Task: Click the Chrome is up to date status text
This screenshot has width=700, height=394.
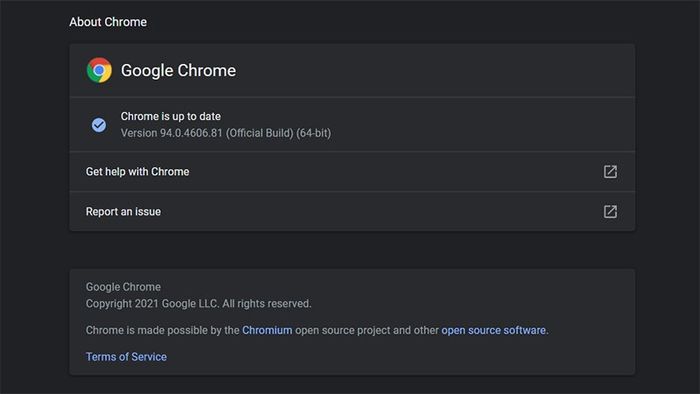Action: point(171,116)
